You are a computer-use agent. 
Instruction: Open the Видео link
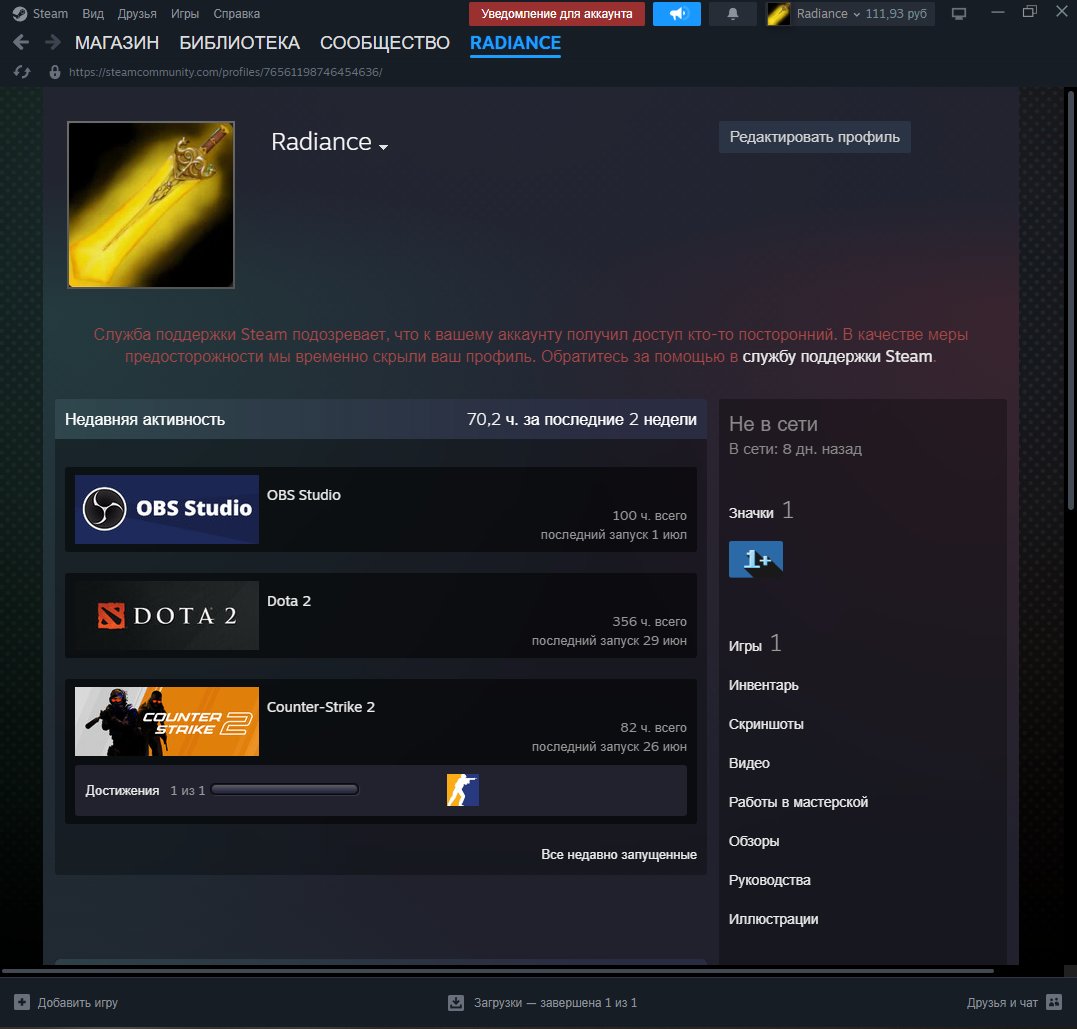point(749,763)
